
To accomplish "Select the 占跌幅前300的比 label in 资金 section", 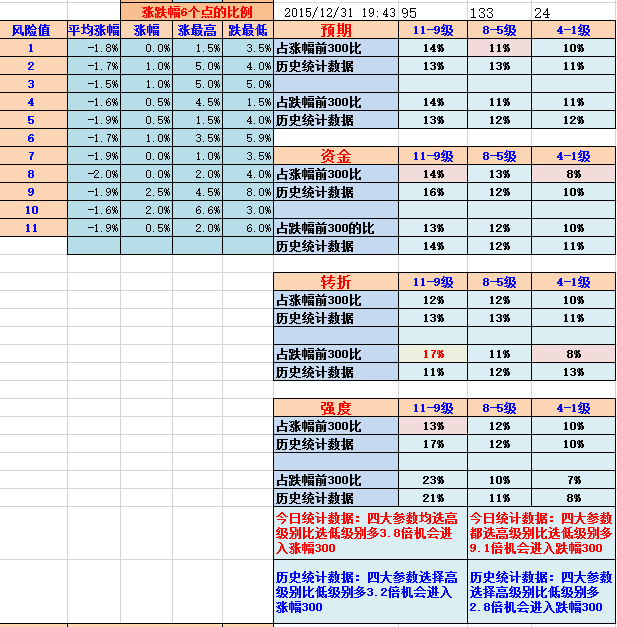I will (336, 228).
